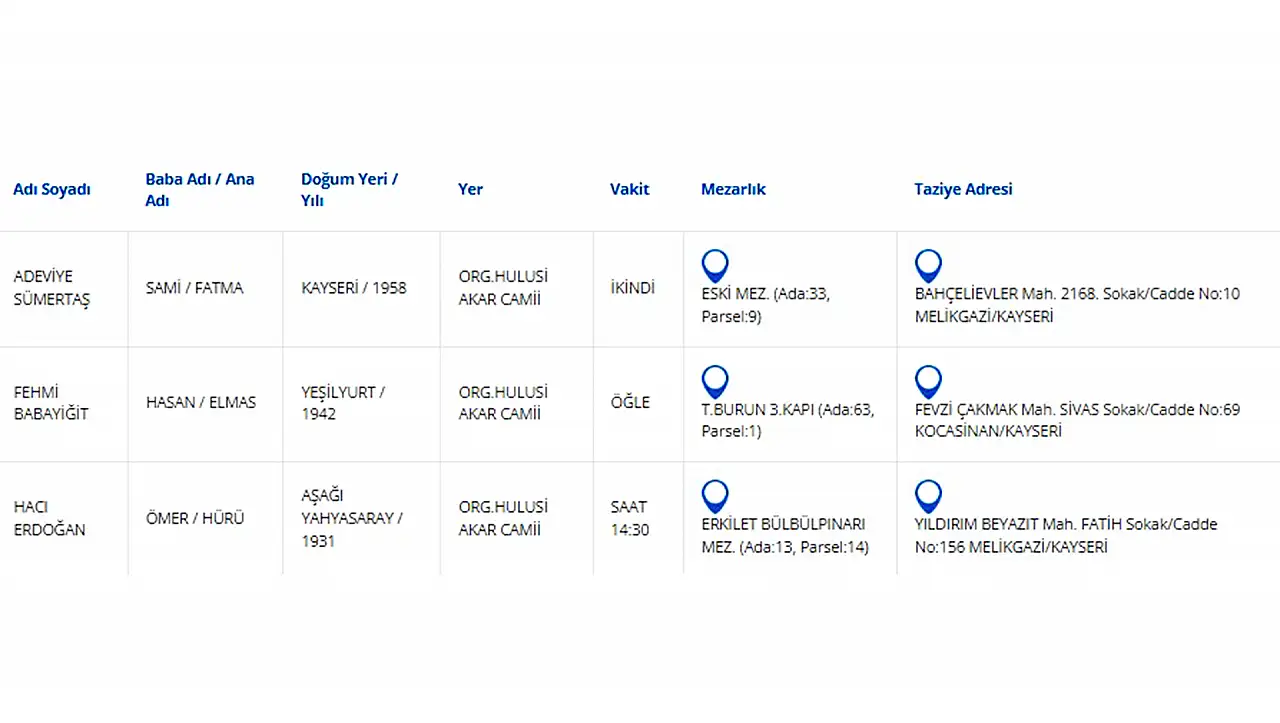Click the Mezarlık column header
1280x723 pixels.
[733, 189]
